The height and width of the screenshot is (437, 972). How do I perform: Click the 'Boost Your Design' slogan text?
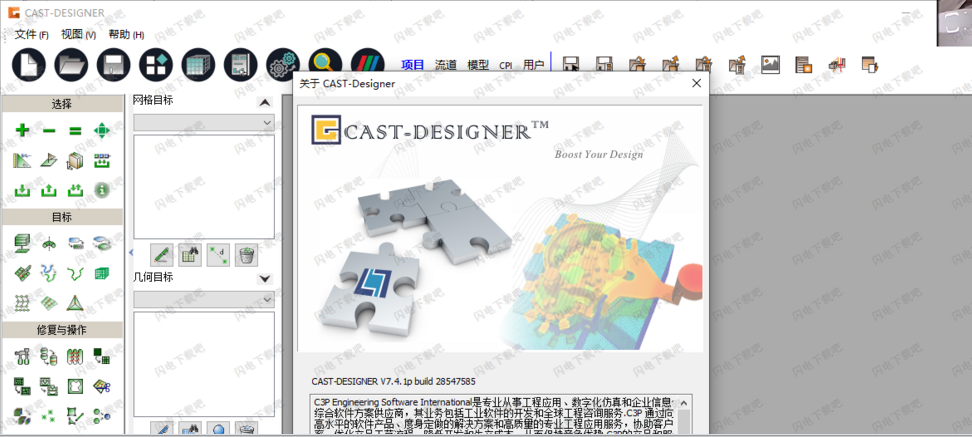599,154
